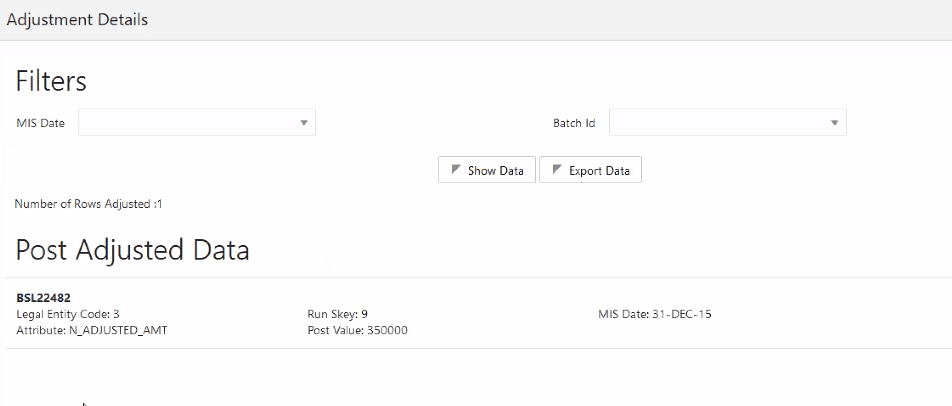Click the Show Data button

[487, 171]
